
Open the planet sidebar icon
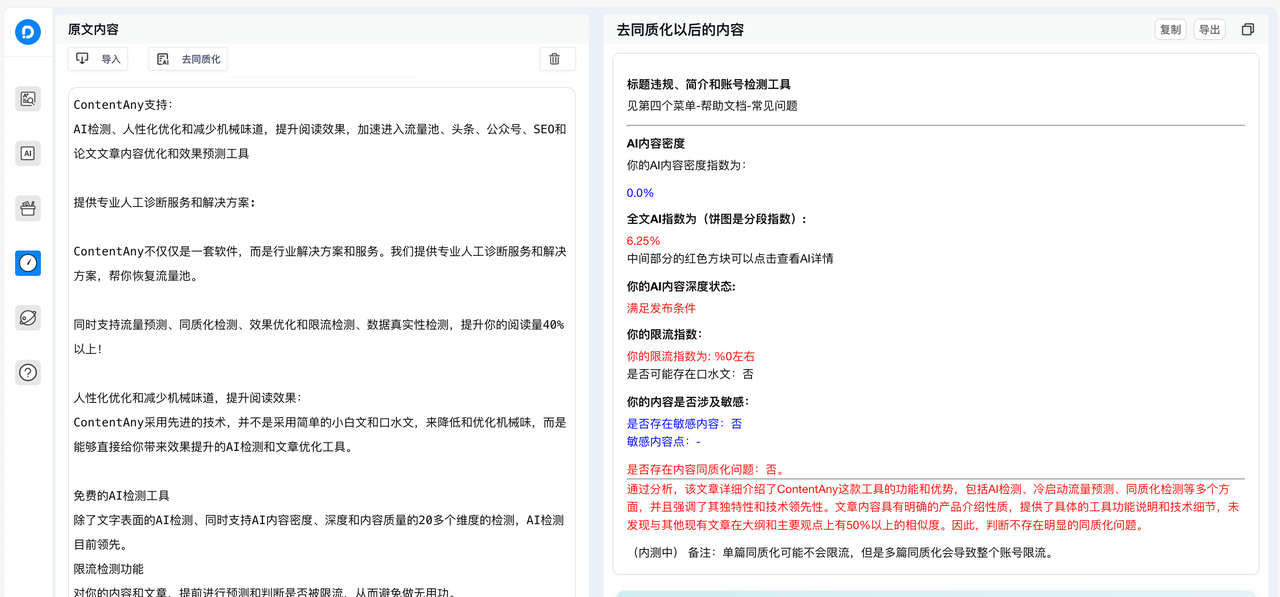pos(28,318)
